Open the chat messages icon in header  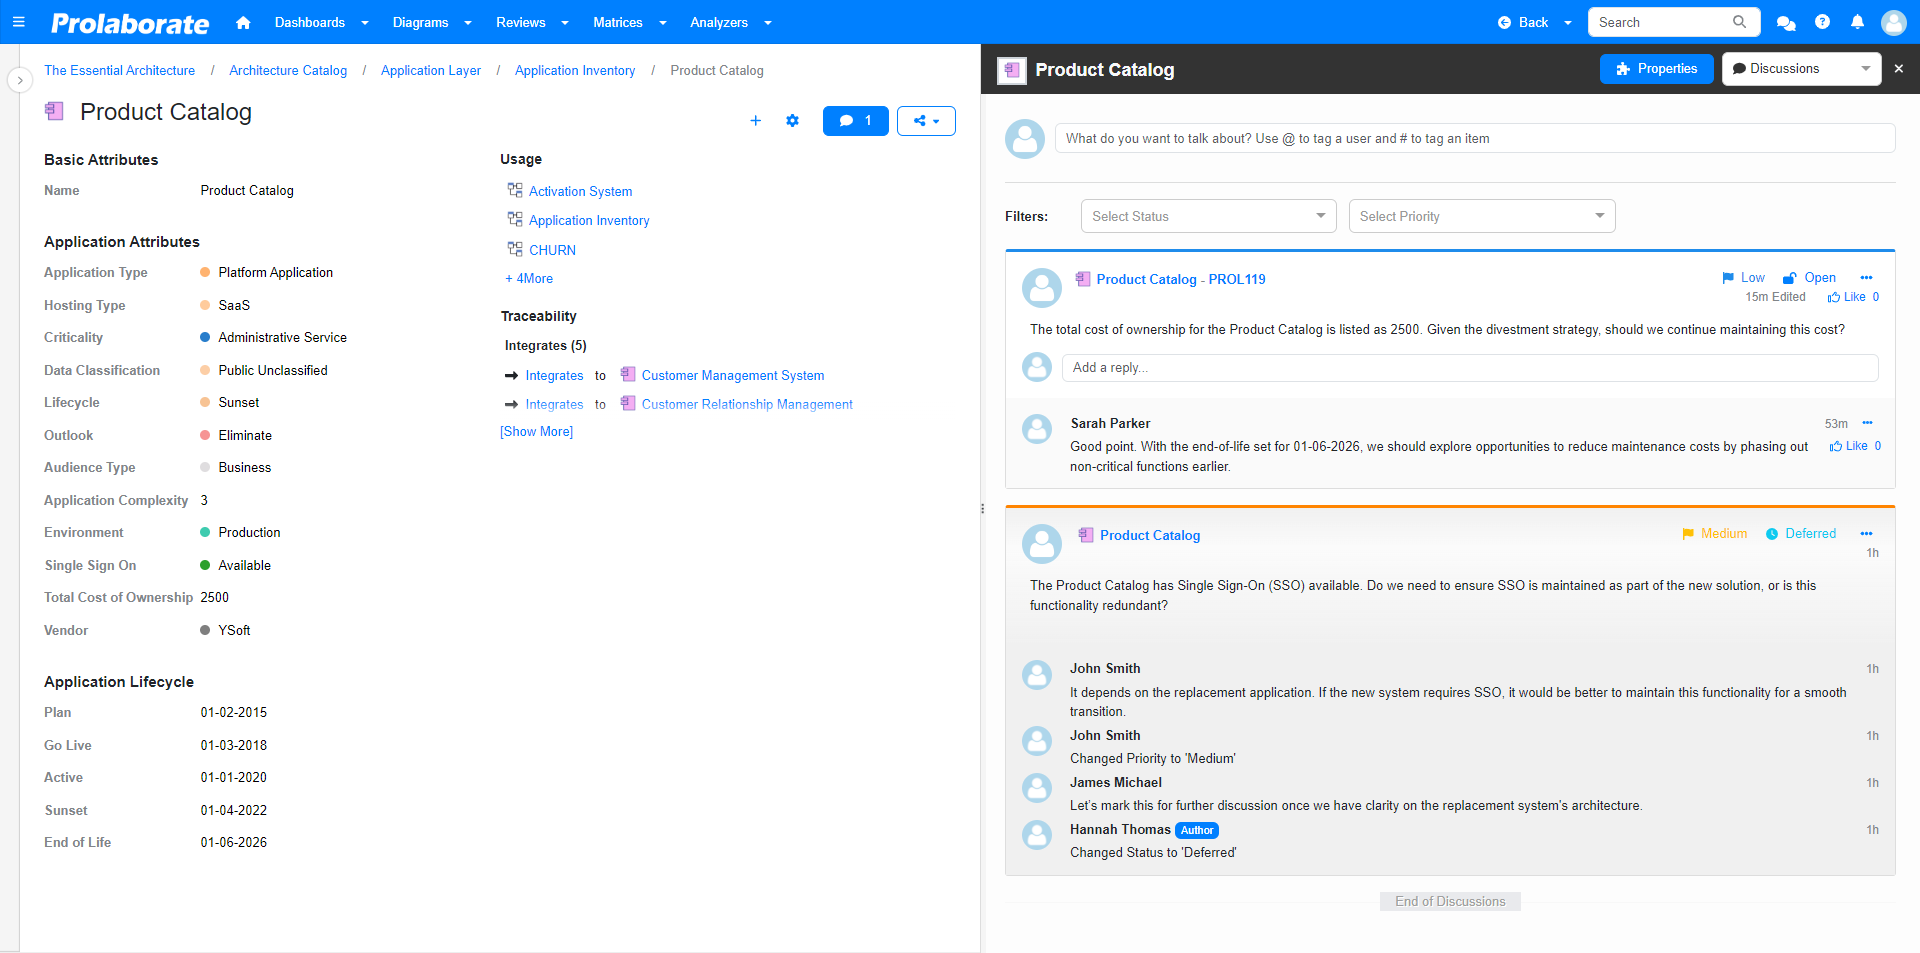(1786, 23)
